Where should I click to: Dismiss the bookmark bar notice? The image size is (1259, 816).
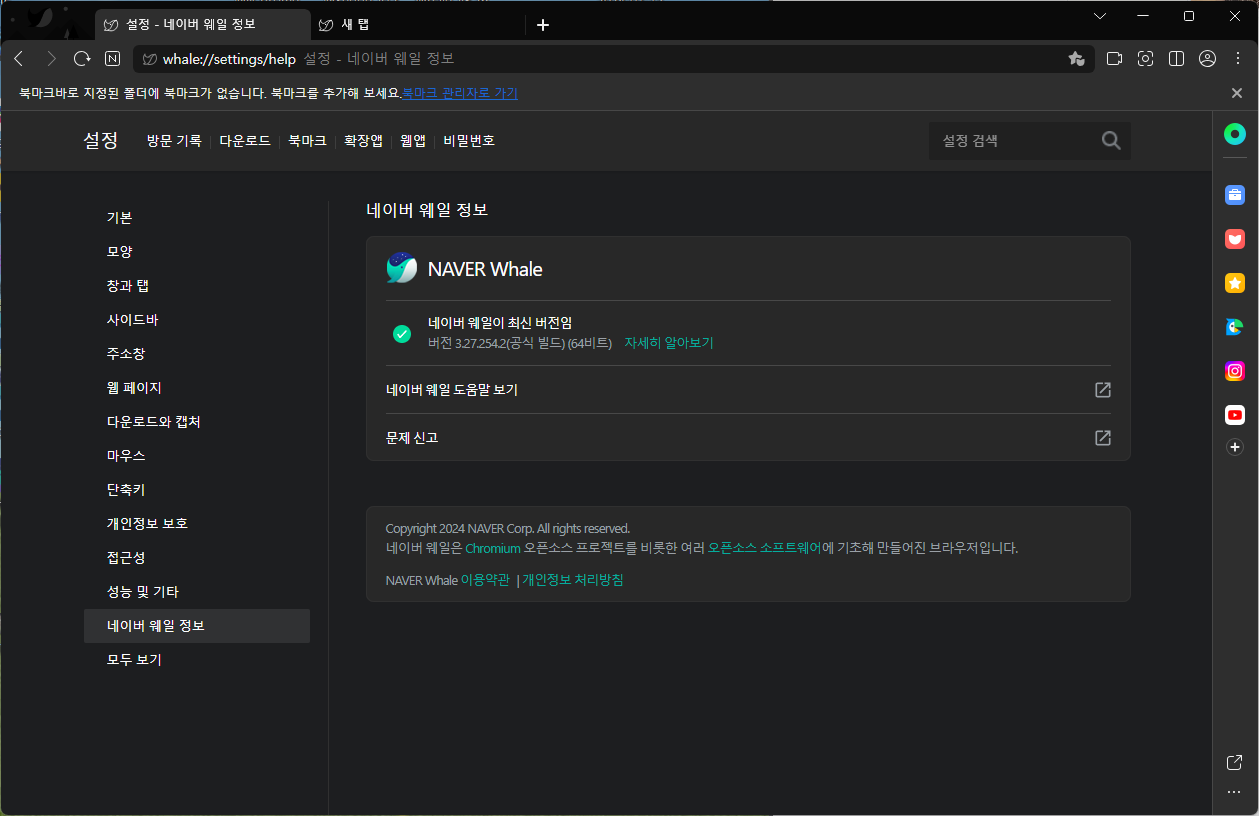click(x=1237, y=93)
